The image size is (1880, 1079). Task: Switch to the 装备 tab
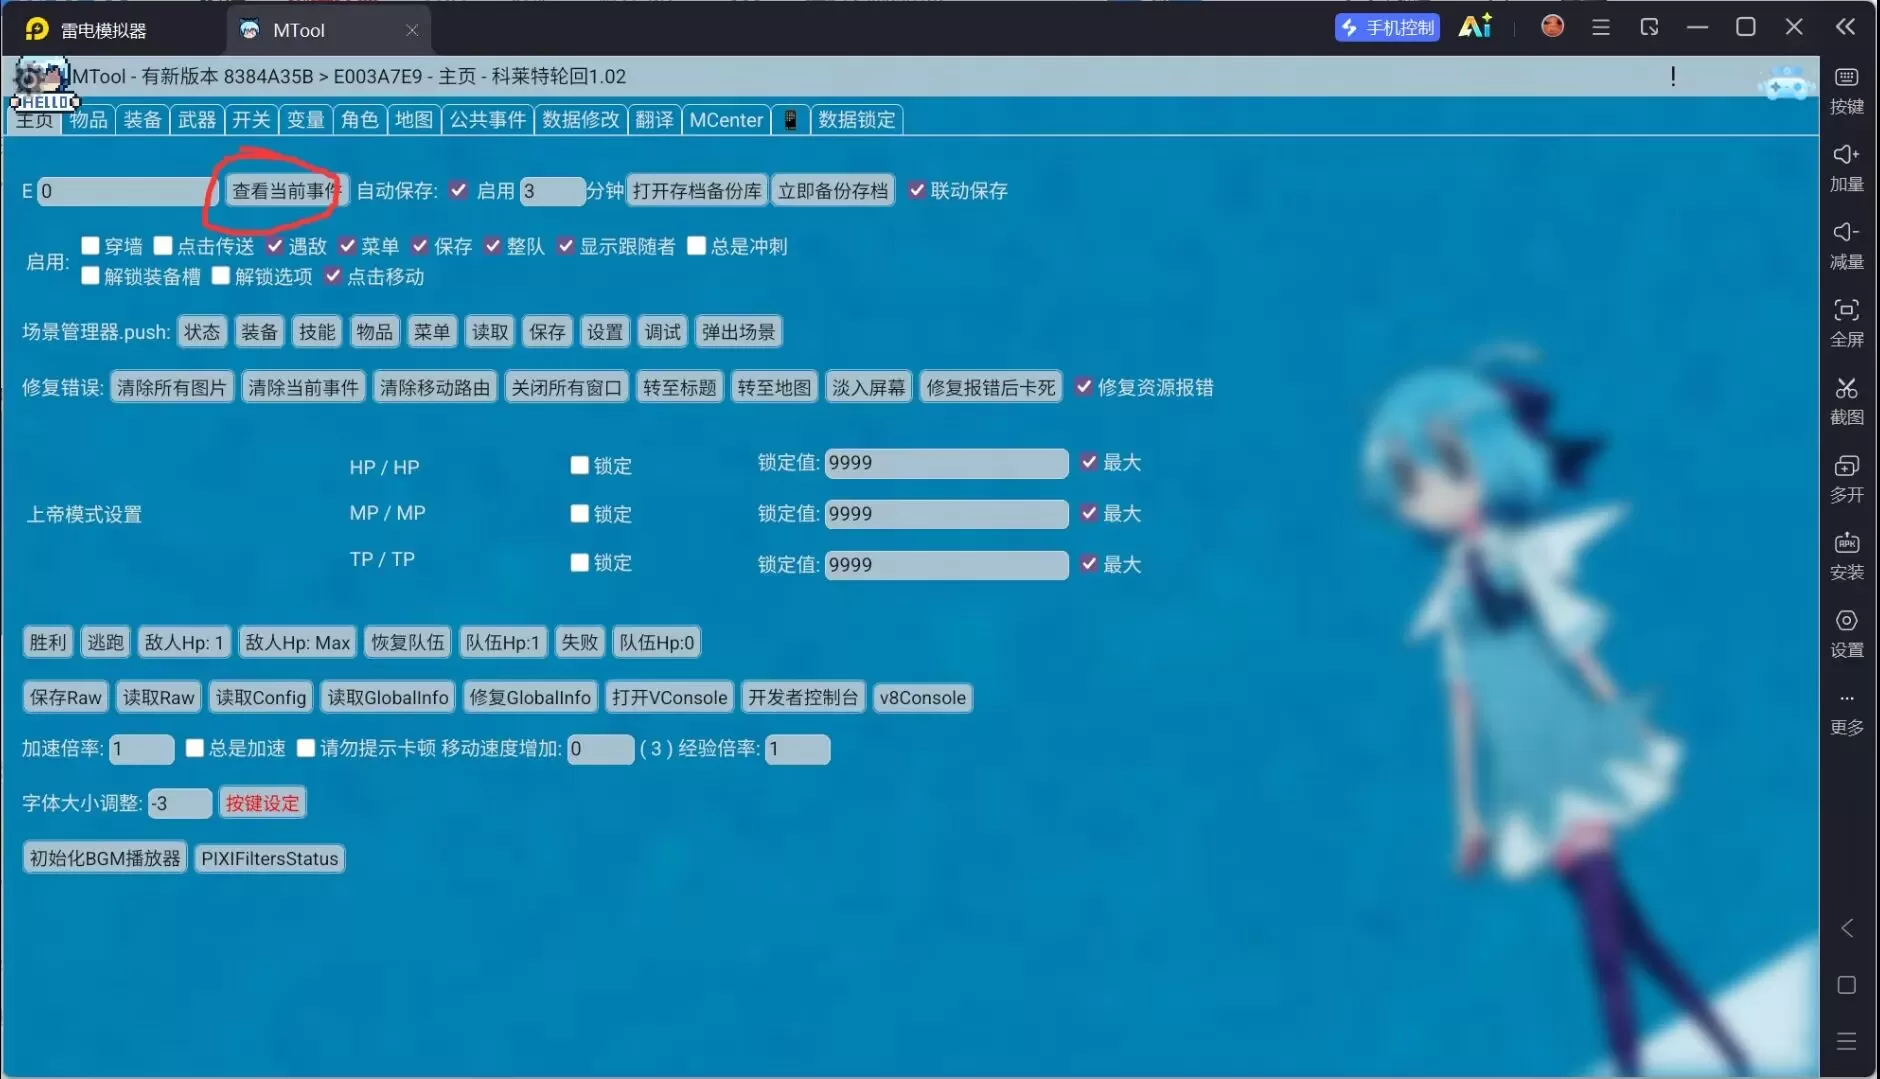142,120
